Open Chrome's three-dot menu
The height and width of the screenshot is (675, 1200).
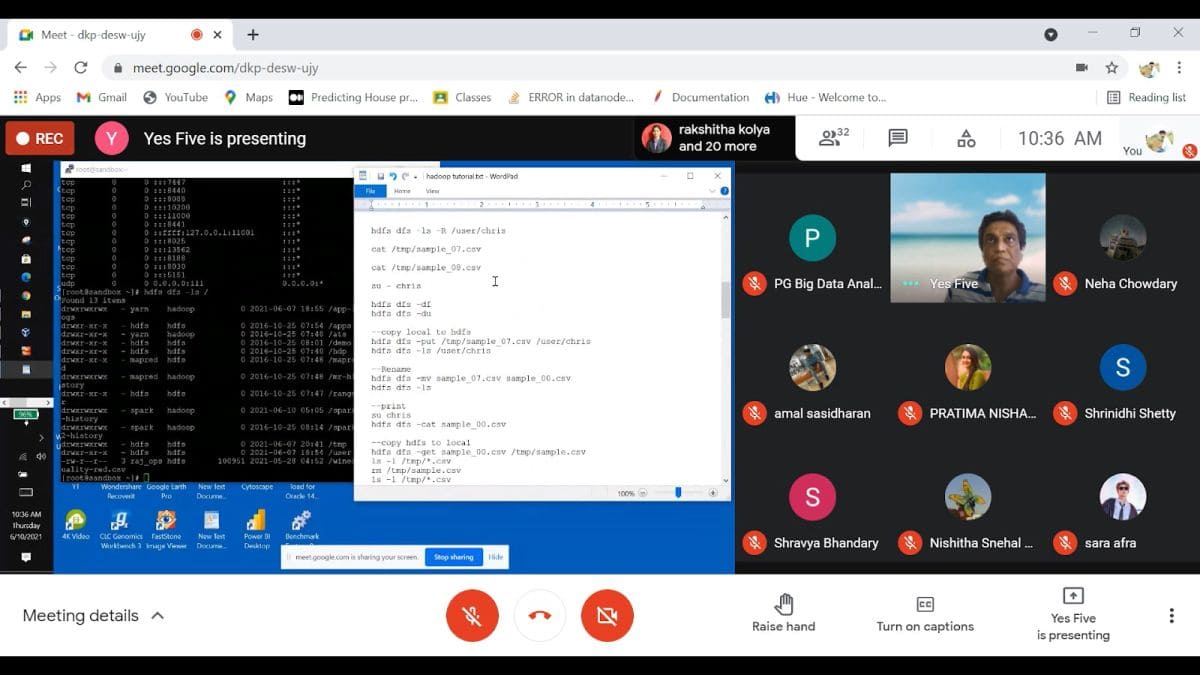point(1180,68)
